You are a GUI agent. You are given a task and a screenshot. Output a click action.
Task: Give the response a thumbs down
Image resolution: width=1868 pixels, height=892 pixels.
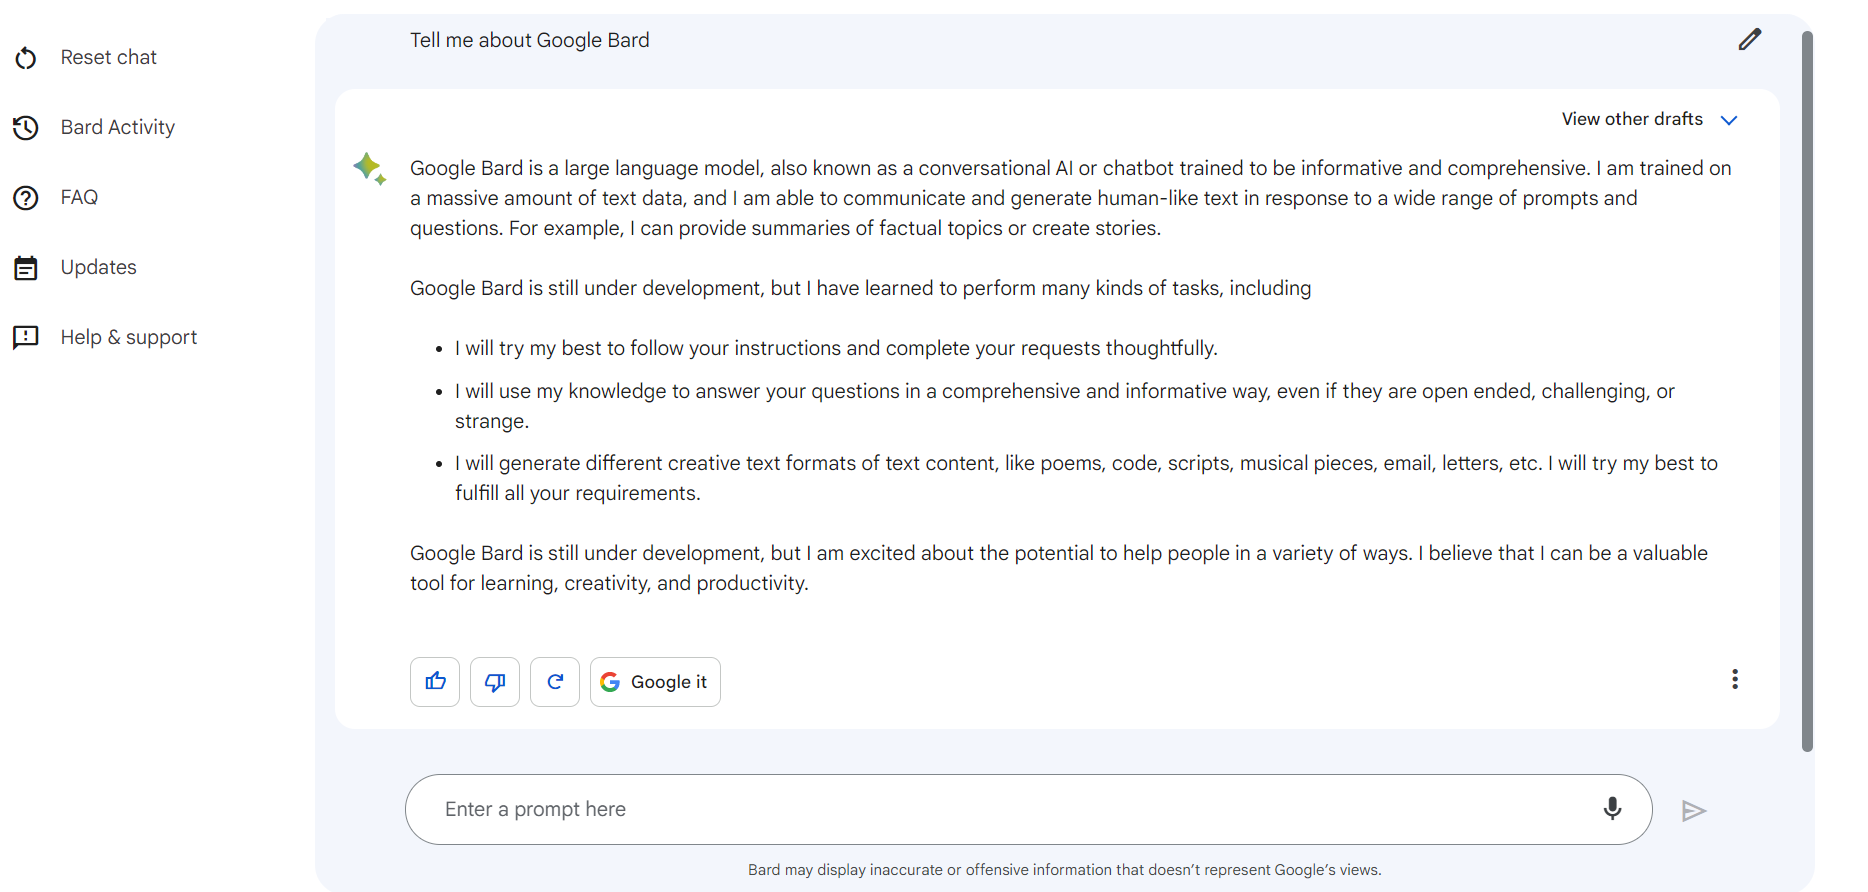click(x=495, y=682)
